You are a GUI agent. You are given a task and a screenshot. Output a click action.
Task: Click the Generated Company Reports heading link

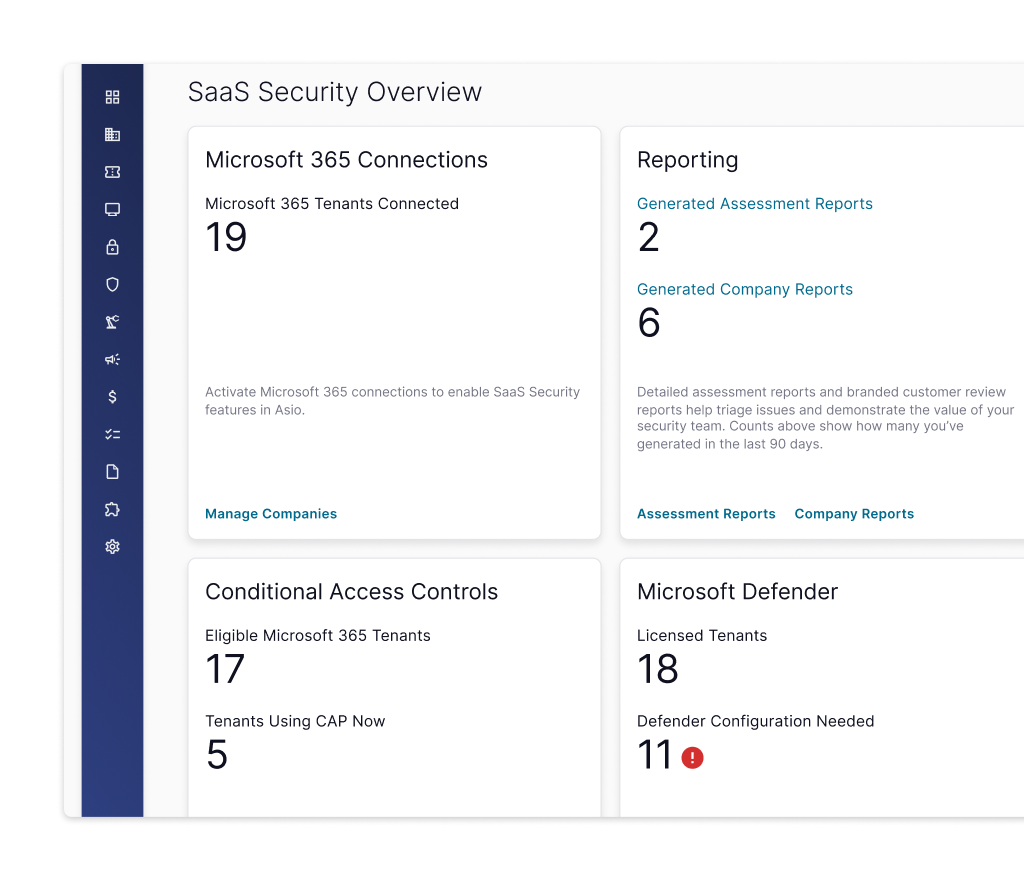pos(744,289)
